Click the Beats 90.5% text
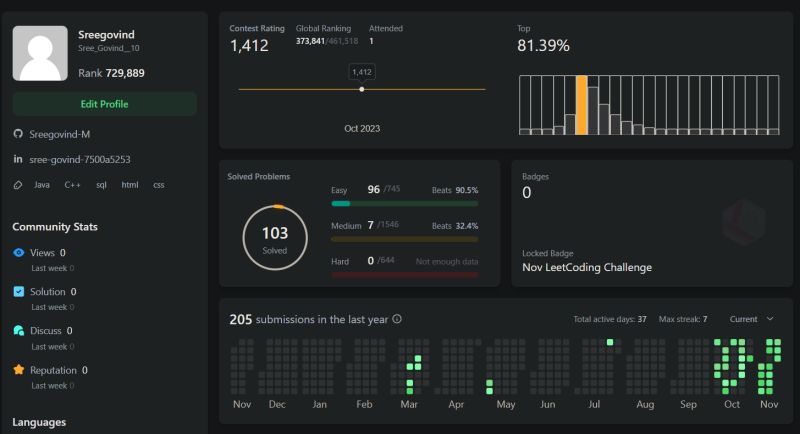 [455, 190]
